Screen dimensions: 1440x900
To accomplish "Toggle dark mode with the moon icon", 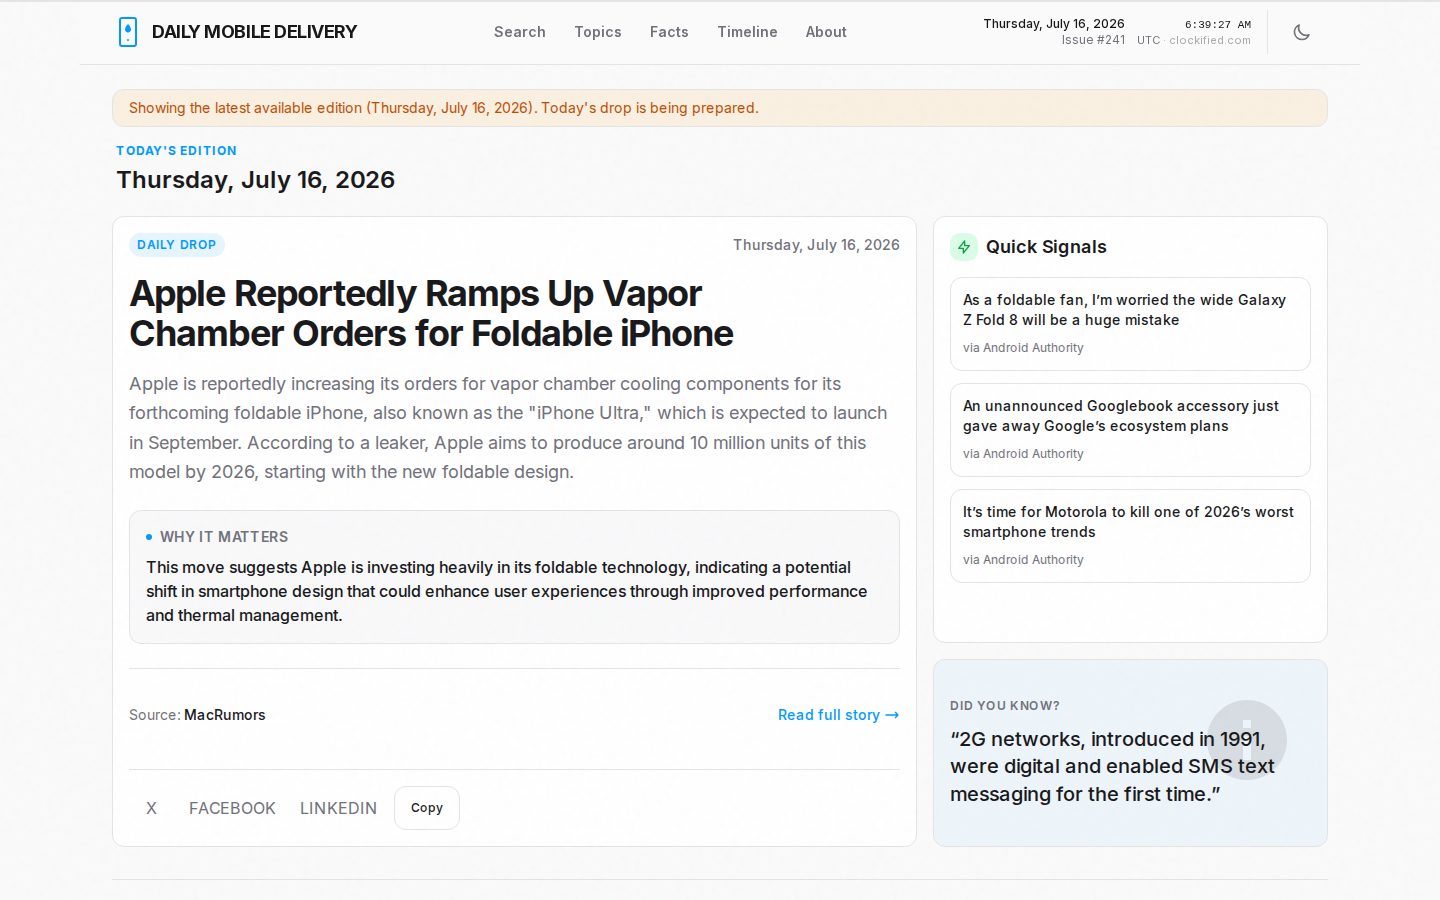I will [1301, 32].
